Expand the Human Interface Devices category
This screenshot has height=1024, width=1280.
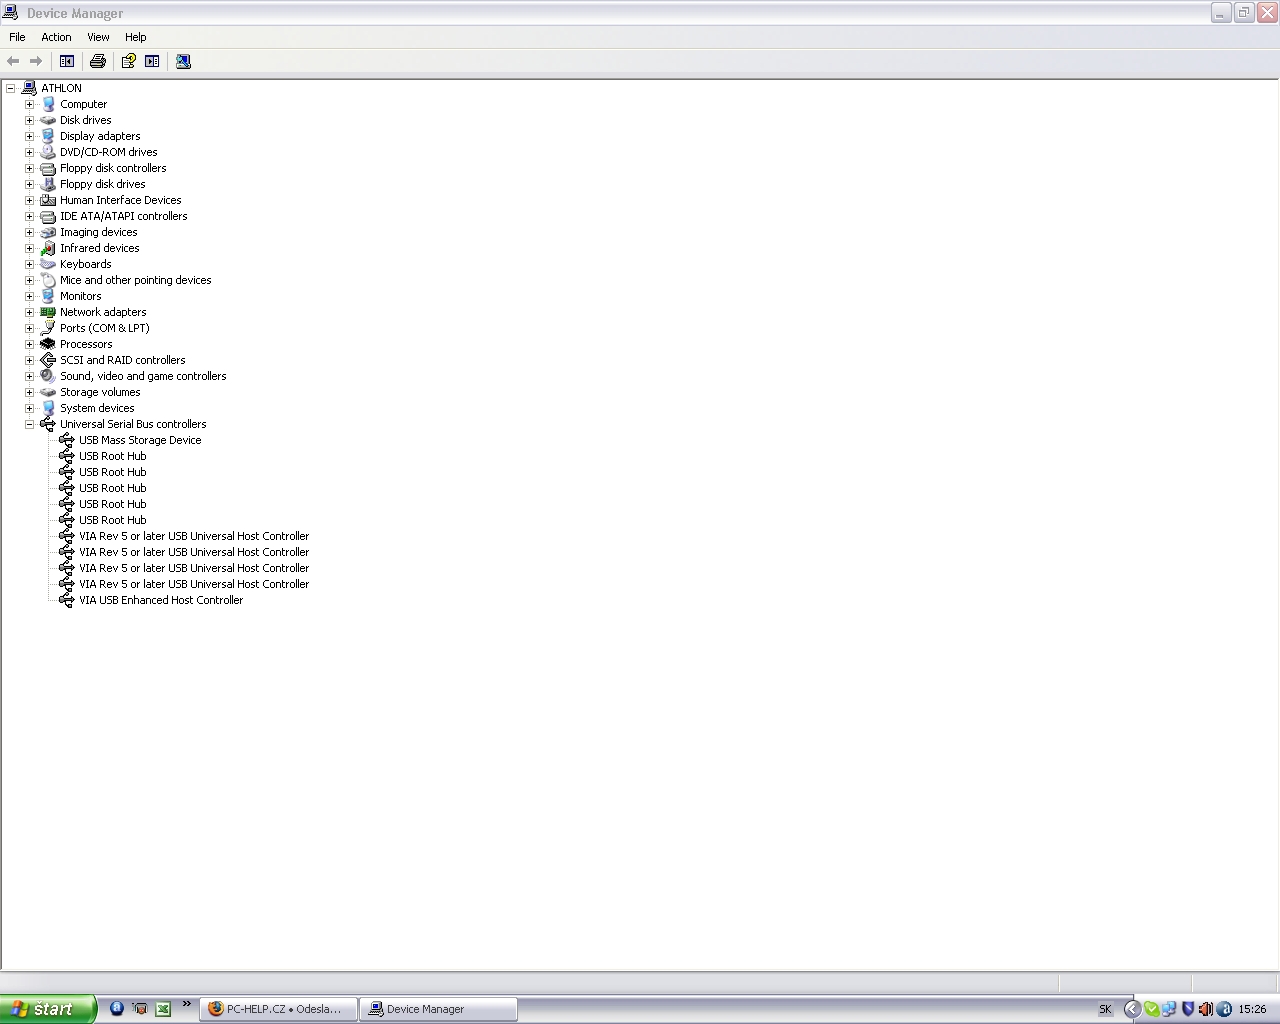[x=30, y=200]
